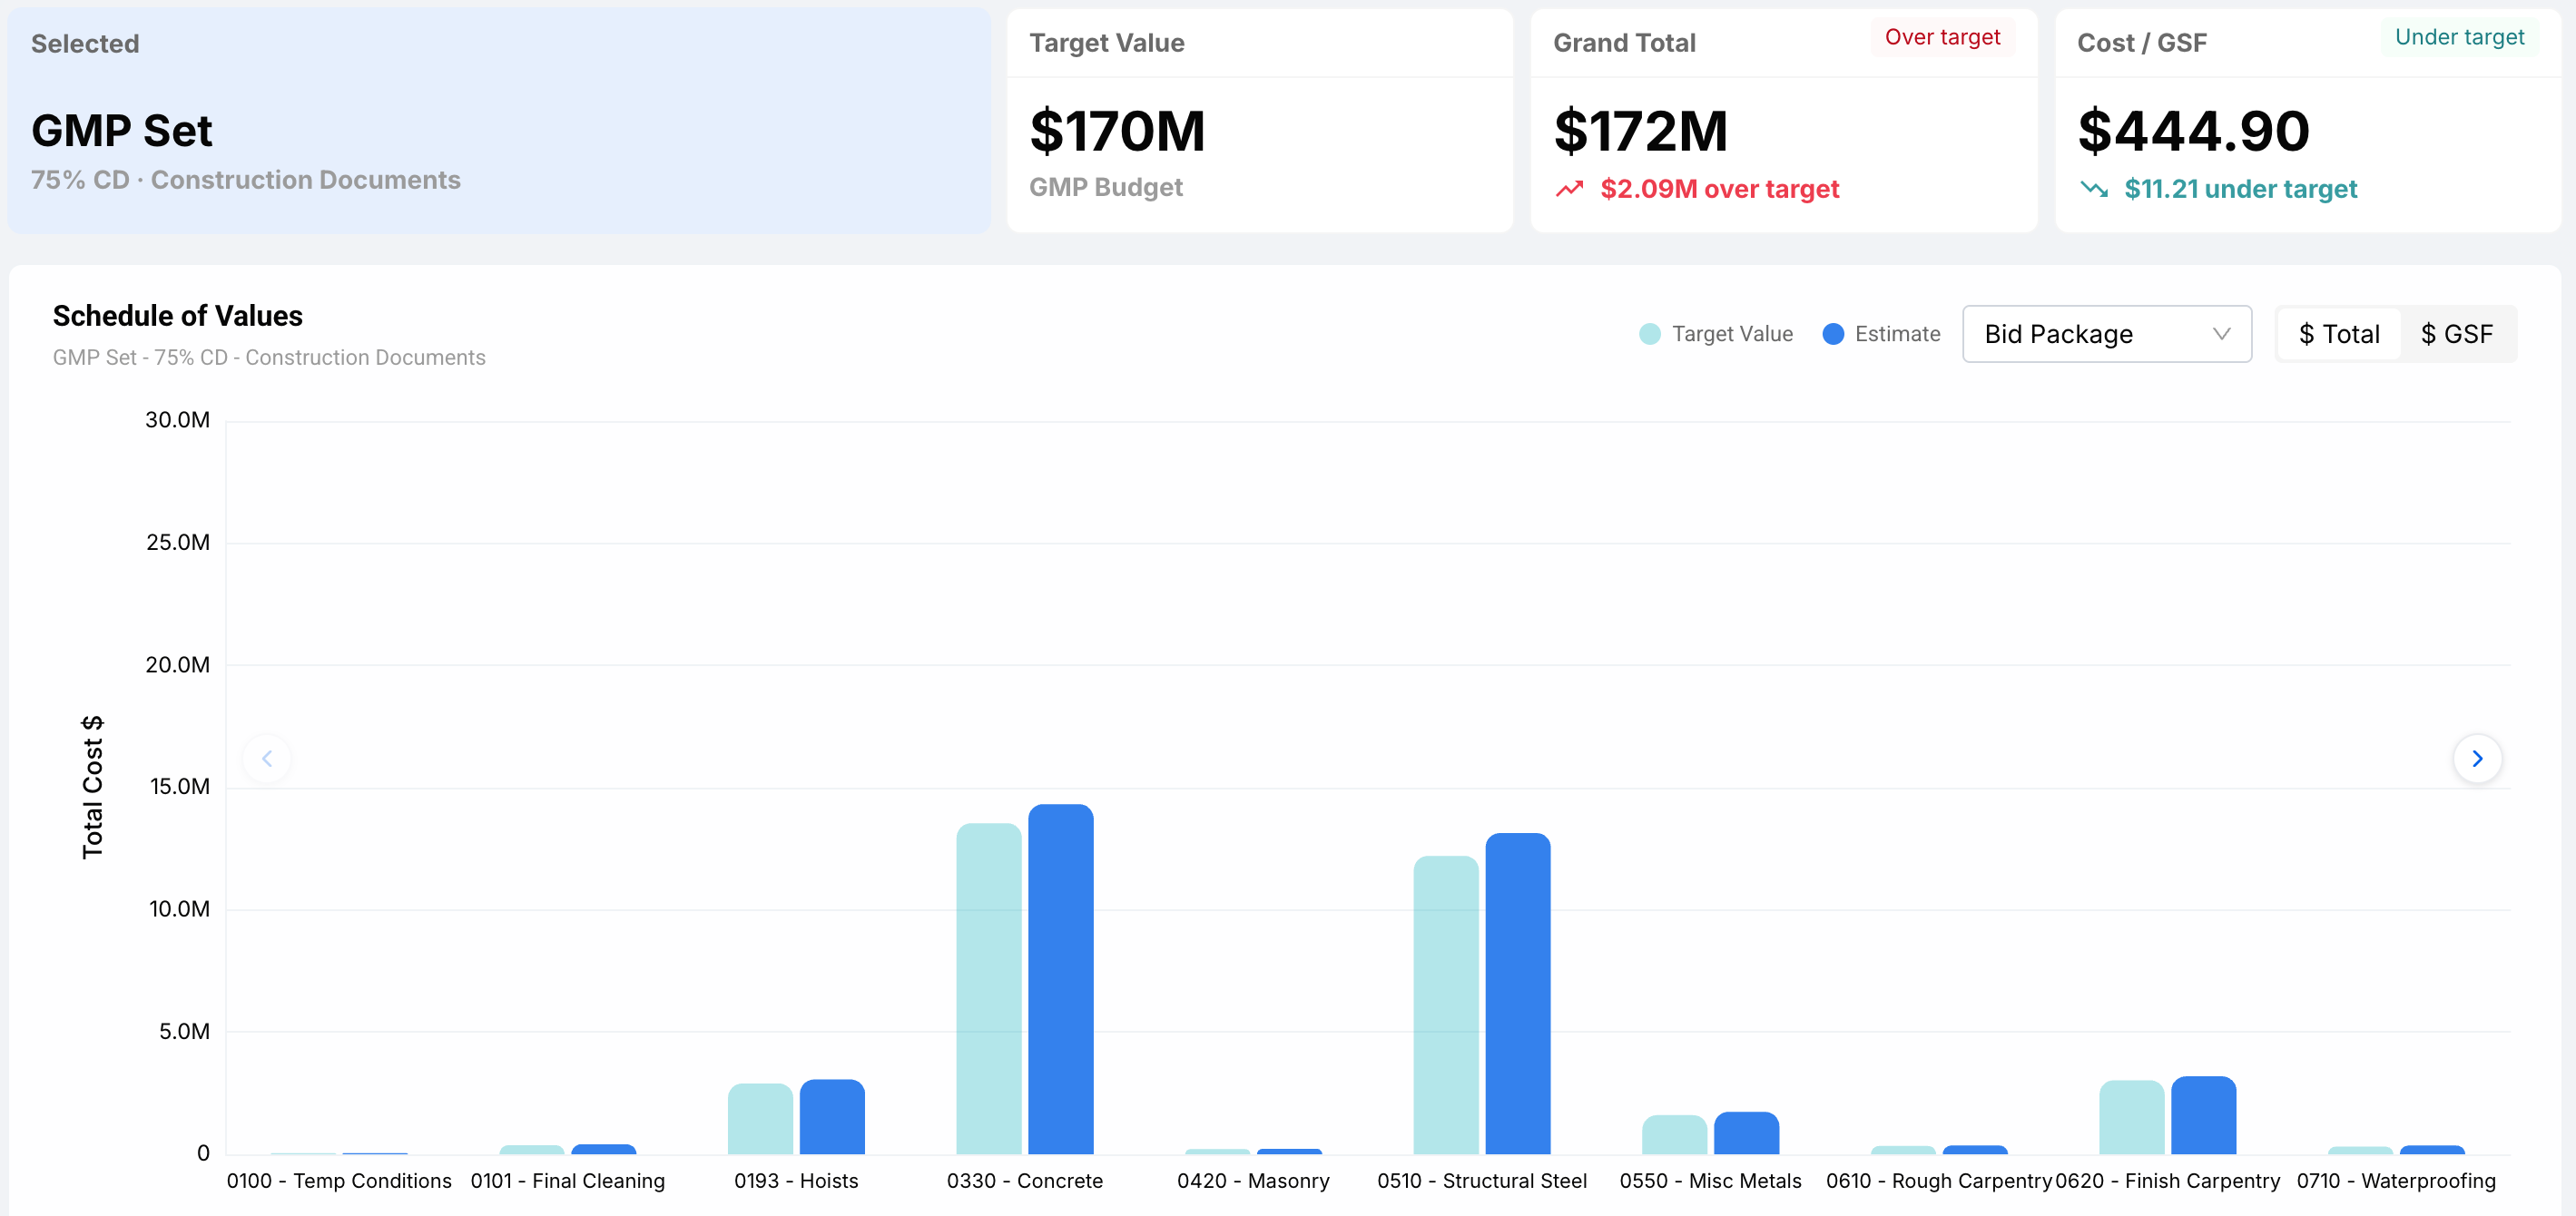This screenshot has width=2576, height=1216.
Task: Click the red upward trend icon
Action: point(1569,189)
